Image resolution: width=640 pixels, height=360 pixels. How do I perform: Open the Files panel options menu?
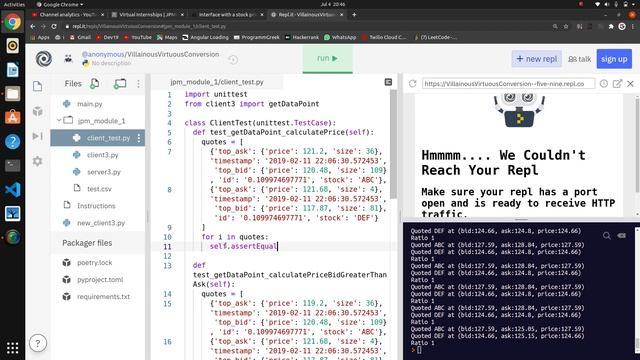(138, 84)
